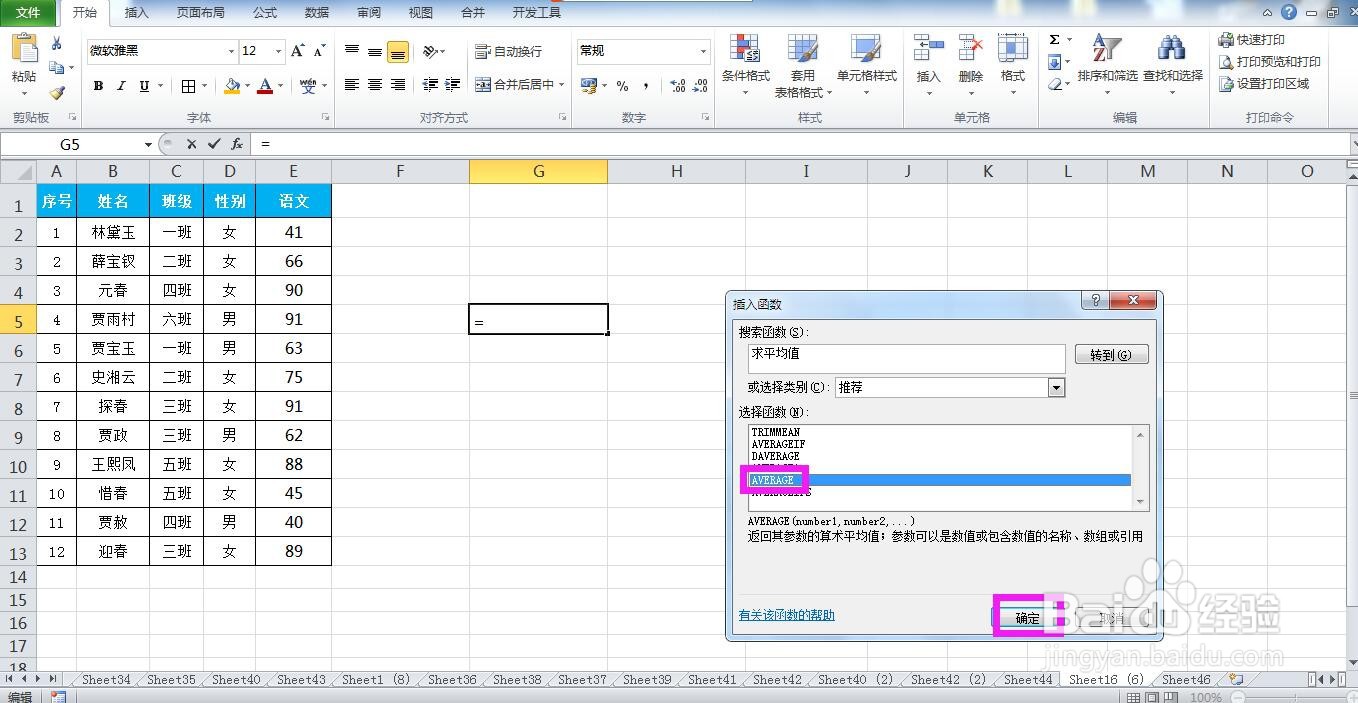
Task: Switch to the 公式 tab
Action: (x=264, y=13)
